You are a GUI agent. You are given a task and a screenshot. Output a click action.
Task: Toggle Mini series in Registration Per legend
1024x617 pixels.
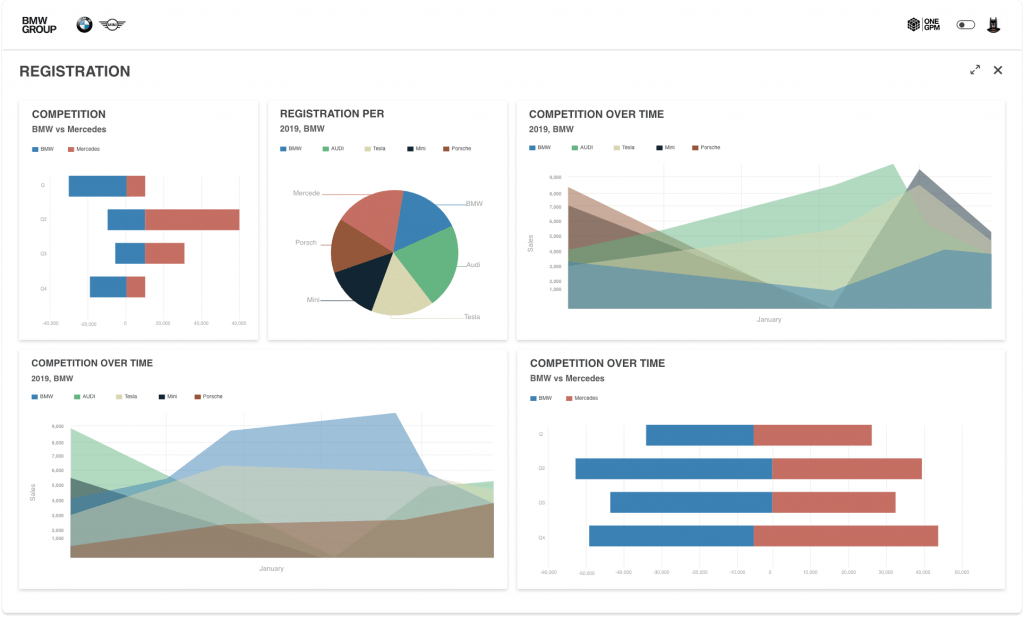pyautogui.click(x=417, y=149)
